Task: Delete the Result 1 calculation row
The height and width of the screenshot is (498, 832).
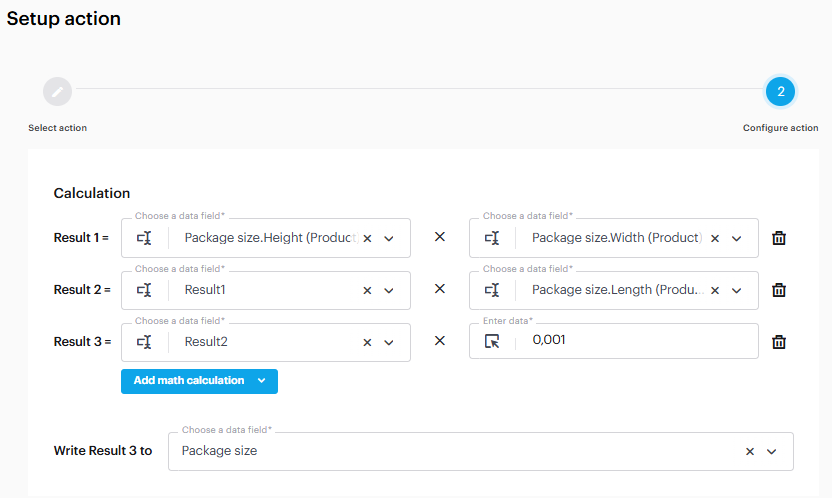Action: pyautogui.click(x=779, y=238)
